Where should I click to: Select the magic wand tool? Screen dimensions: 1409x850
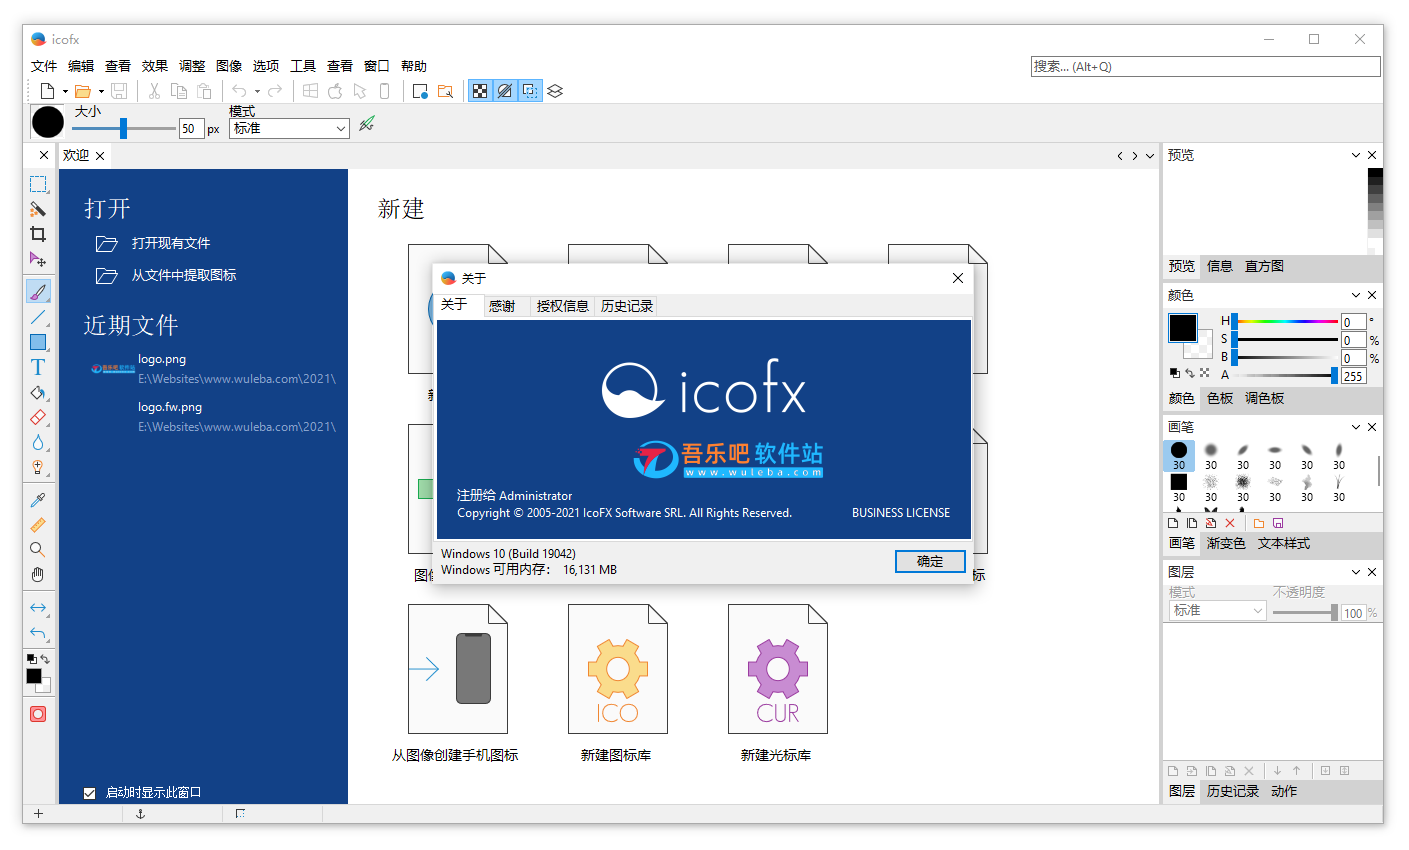(x=38, y=209)
